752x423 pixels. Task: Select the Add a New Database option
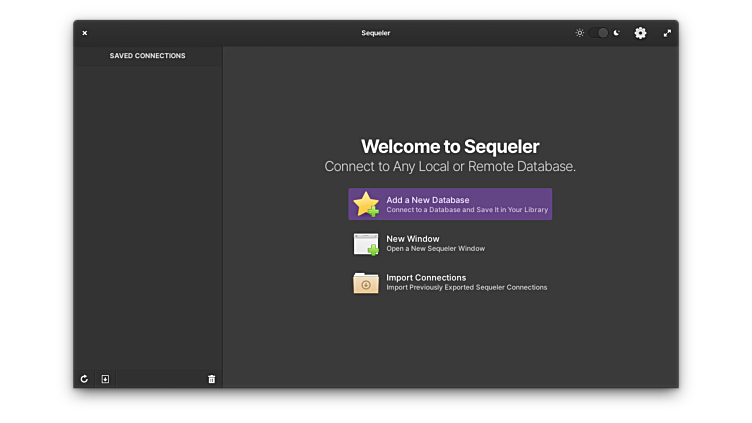pyautogui.click(x=450, y=204)
